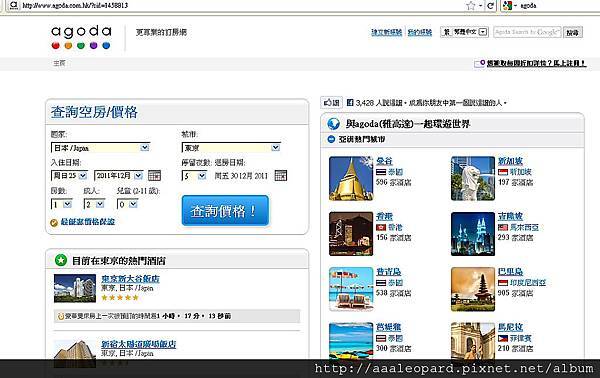The width and height of the screenshot is (600, 378).
Task: Click the Facebook like thumbs-up button
Action: point(331,103)
